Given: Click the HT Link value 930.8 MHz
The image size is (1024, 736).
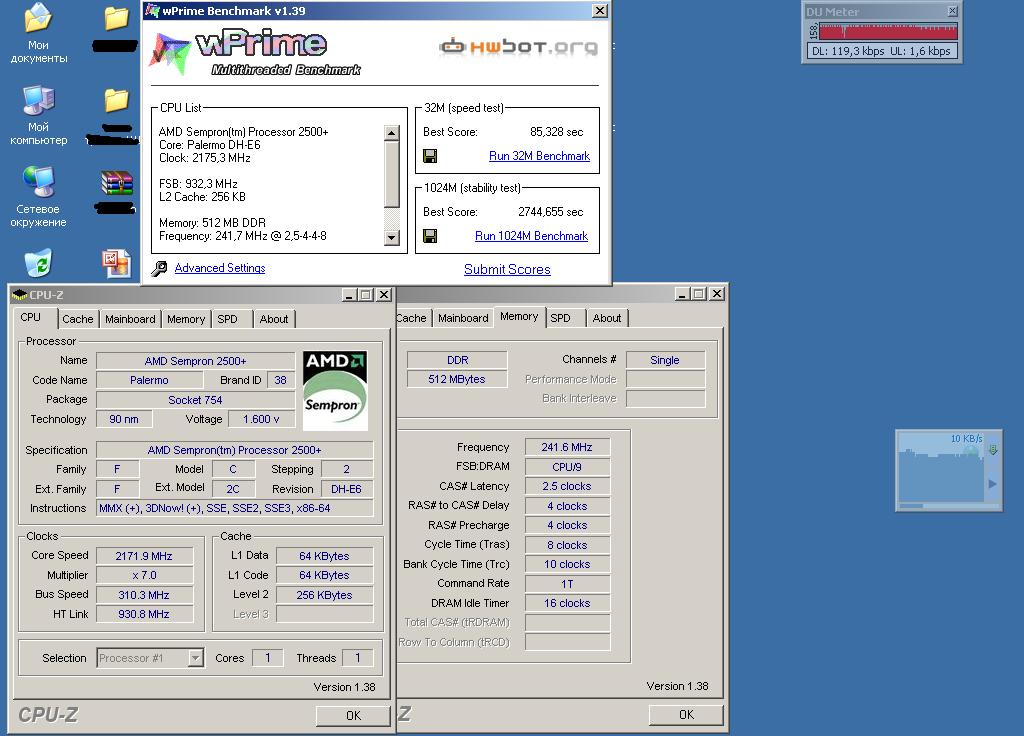Looking at the screenshot, I should coord(144,614).
